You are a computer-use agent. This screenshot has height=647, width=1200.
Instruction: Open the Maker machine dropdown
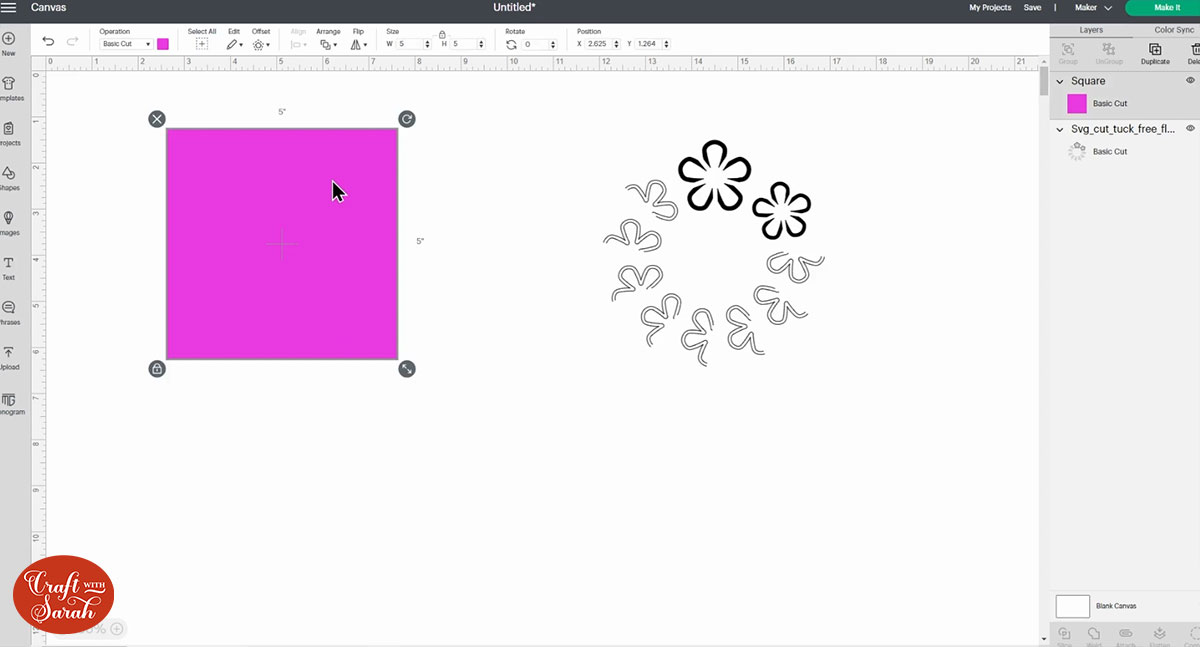[x=1093, y=7]
